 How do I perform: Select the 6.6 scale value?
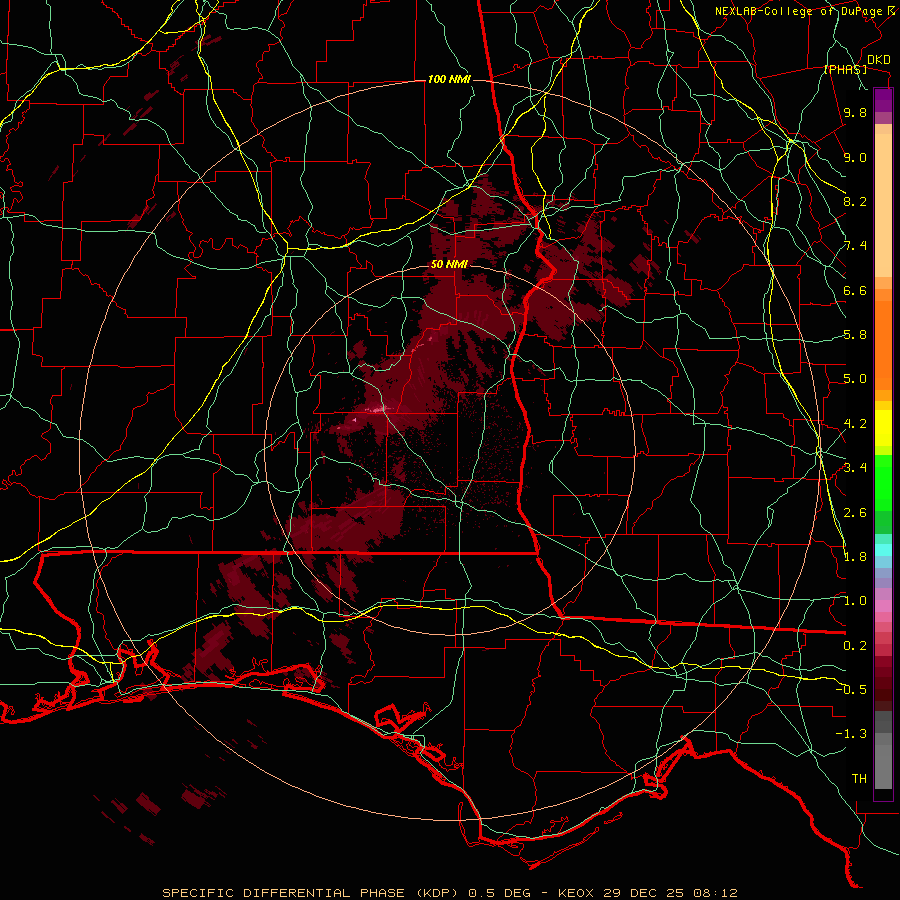(x=855, y=290)
